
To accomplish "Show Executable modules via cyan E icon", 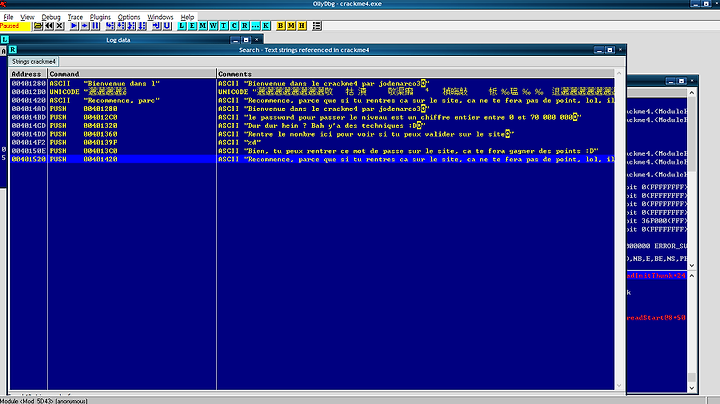I will (x=192, y=26).
